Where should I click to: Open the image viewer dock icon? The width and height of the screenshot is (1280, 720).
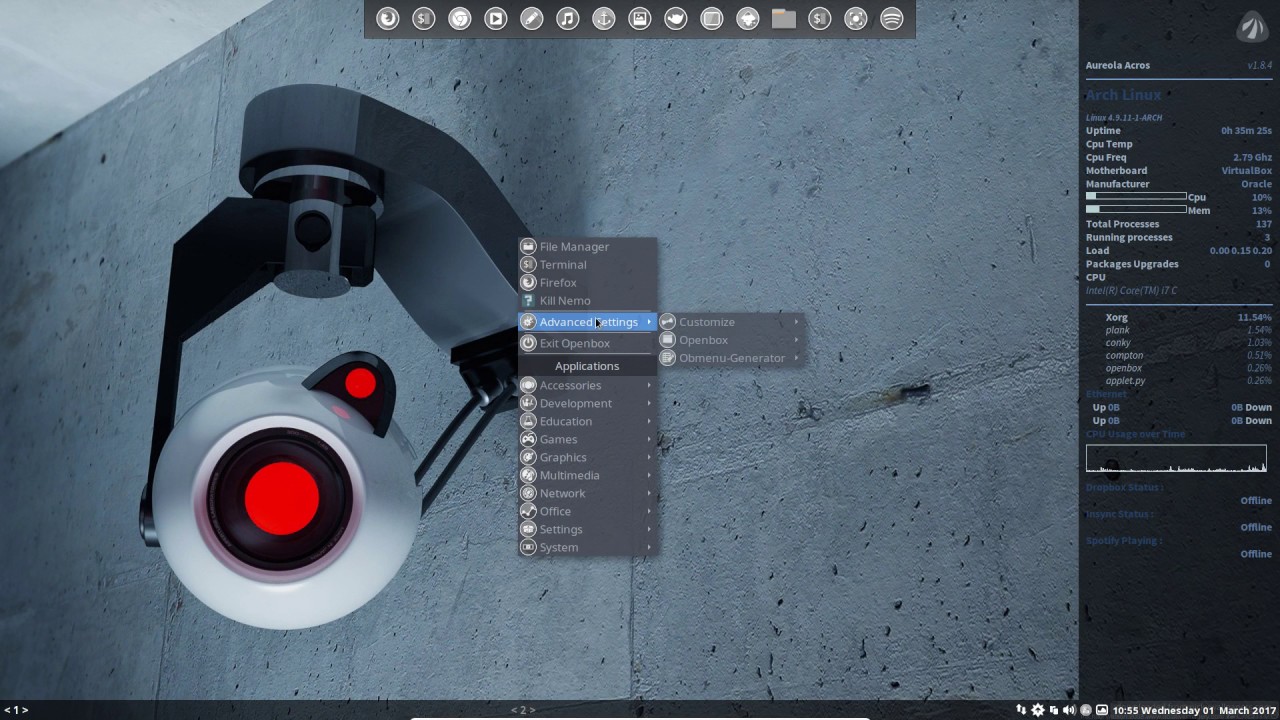(x=639, y=18)
